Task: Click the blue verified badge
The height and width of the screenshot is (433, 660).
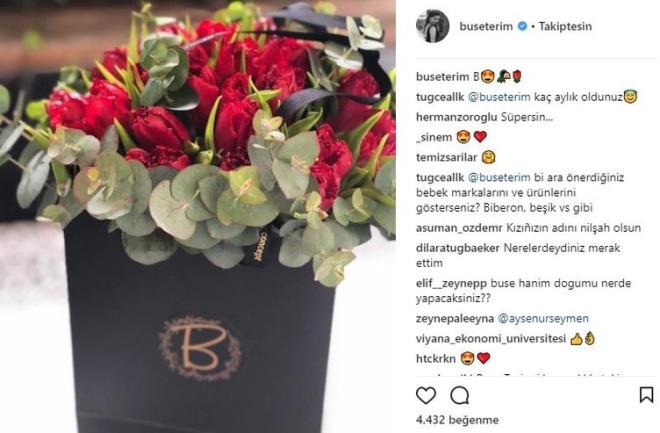Action: (522, 27)
